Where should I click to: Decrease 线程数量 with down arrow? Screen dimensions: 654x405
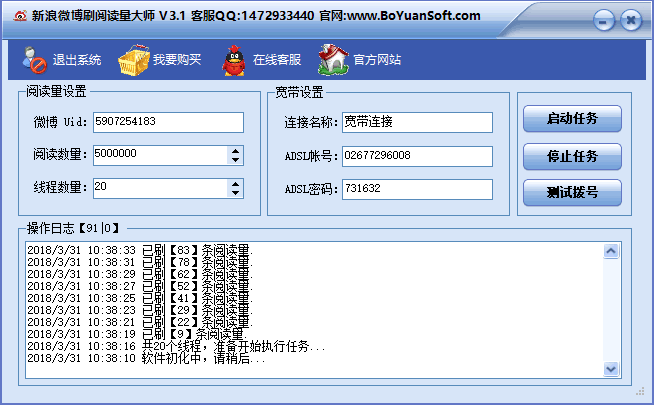236,193
